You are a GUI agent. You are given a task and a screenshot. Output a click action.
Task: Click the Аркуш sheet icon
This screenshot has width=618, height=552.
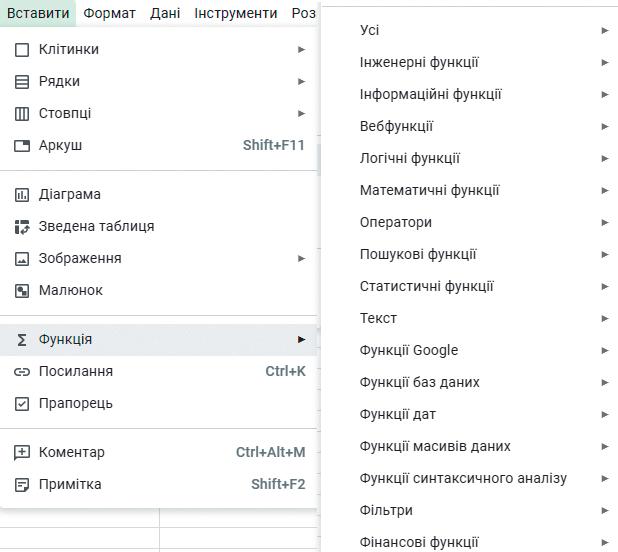(x=22, y=145)
